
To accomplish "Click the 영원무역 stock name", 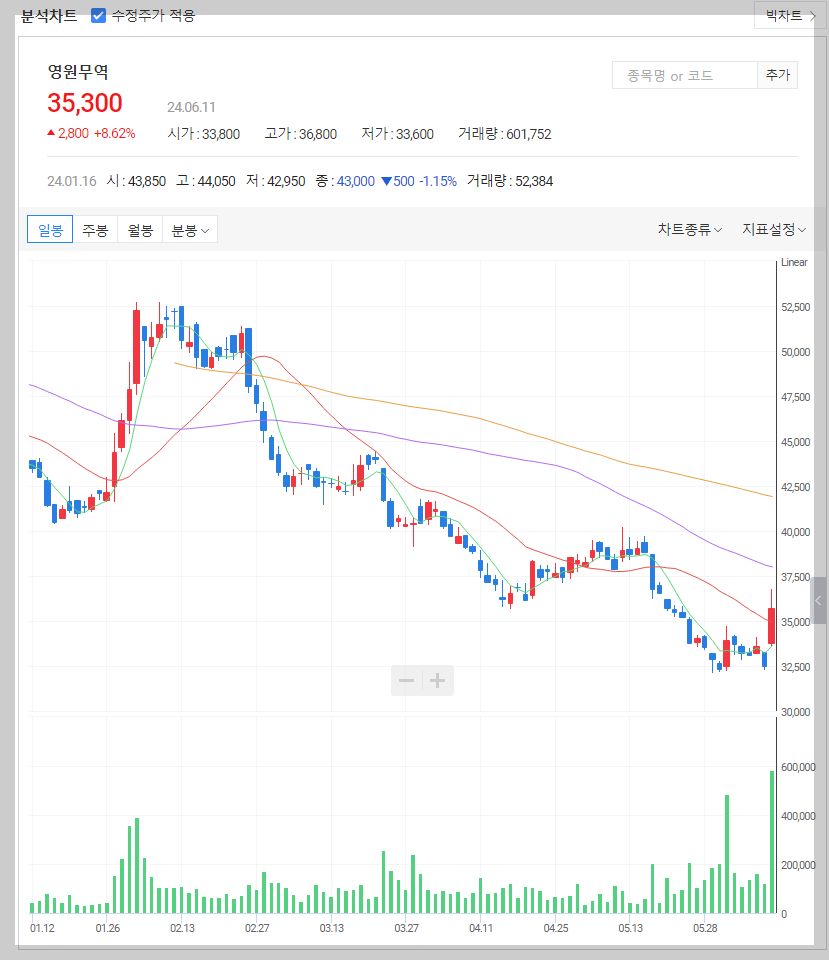I will point(78,72).
